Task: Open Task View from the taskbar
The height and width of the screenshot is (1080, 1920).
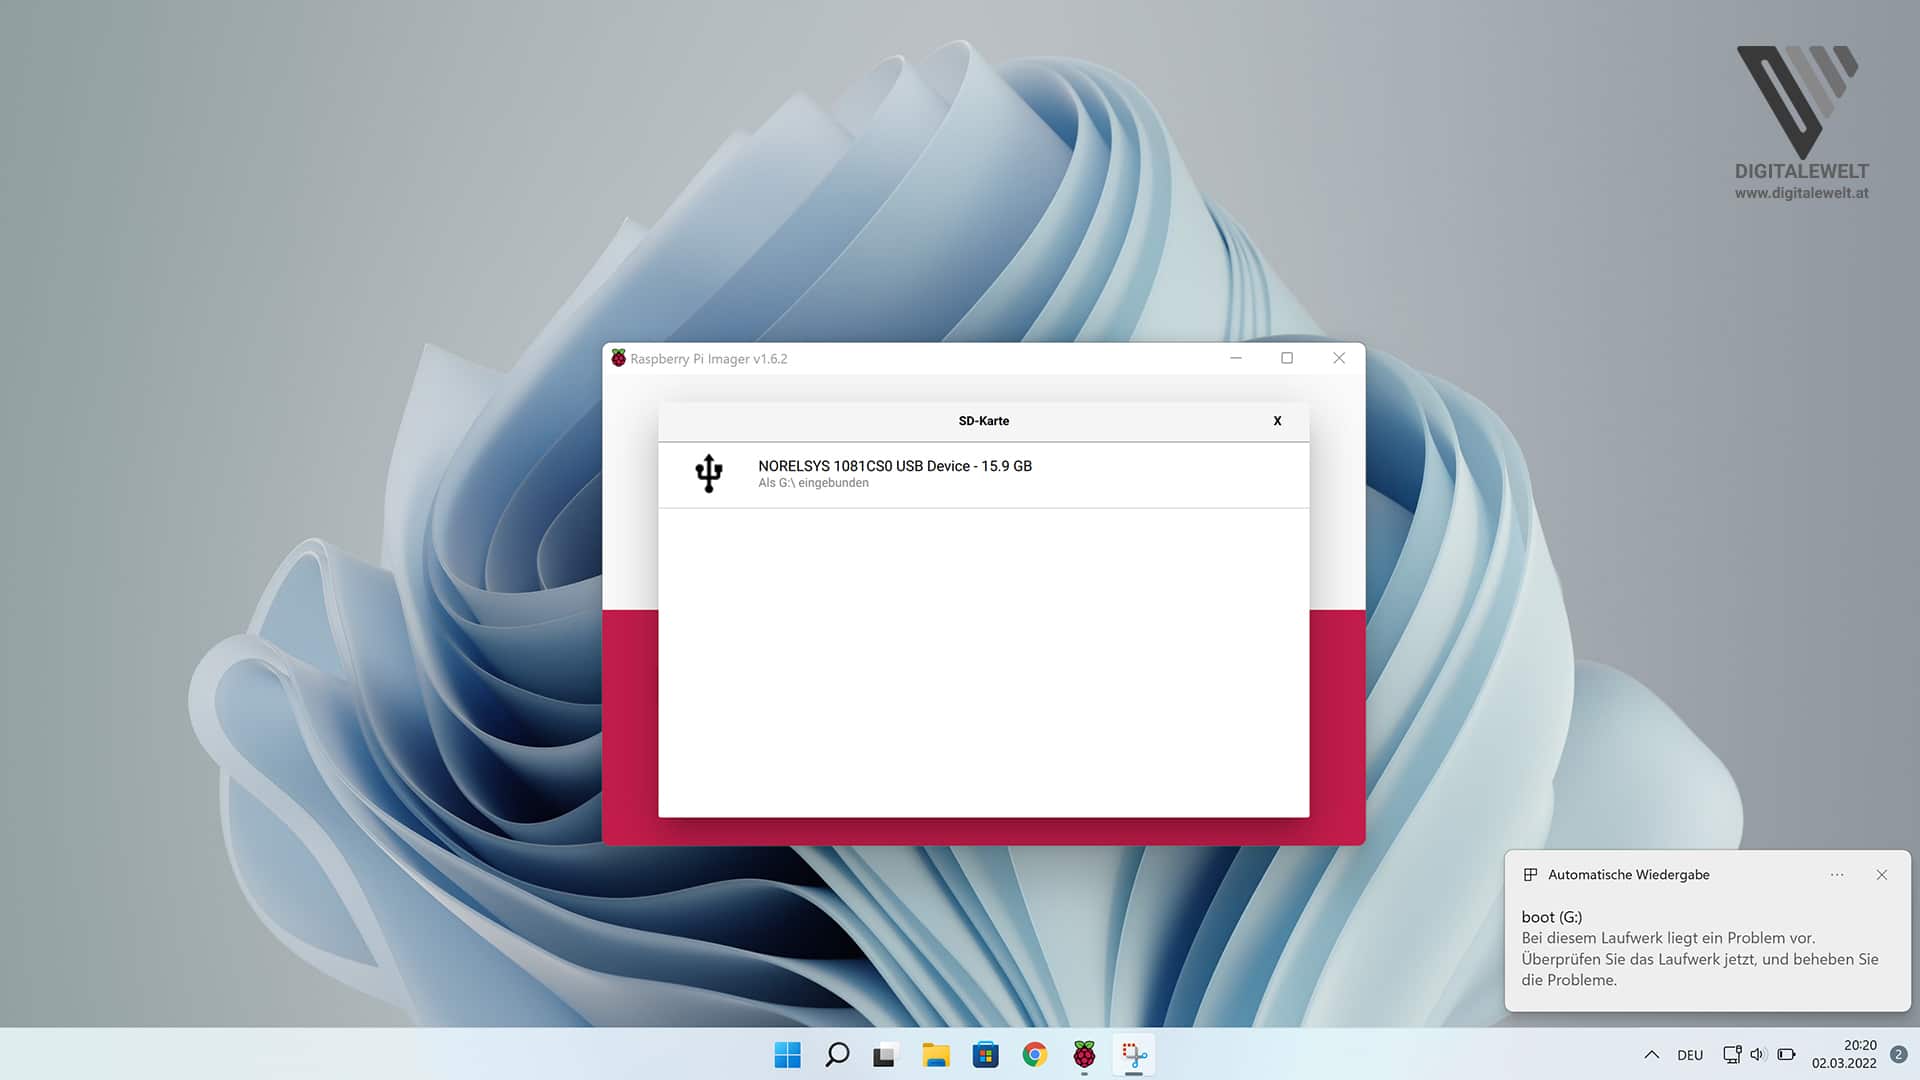Action: click(x=885, y=1055)
